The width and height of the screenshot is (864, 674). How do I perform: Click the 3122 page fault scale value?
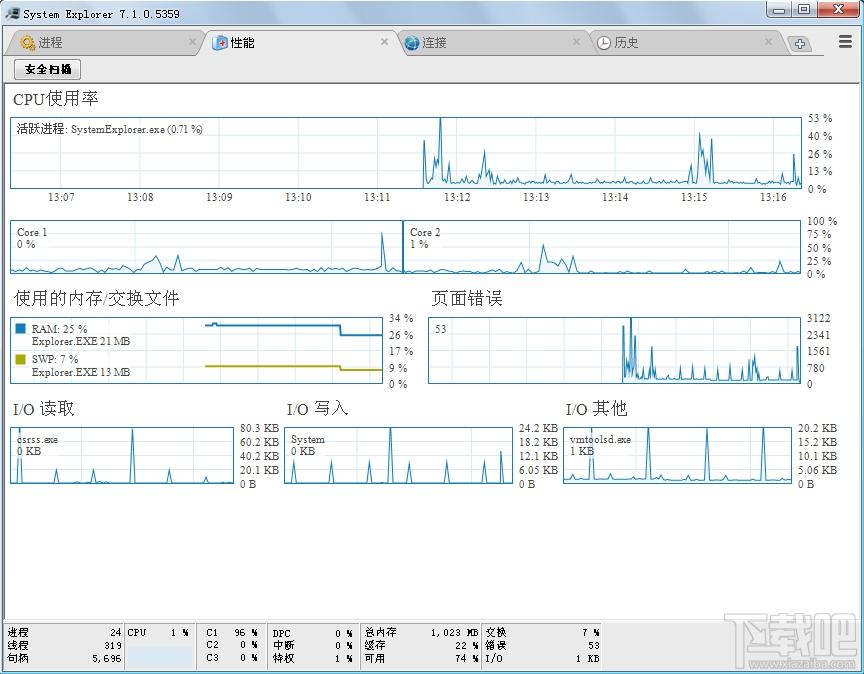pos(818,318)
